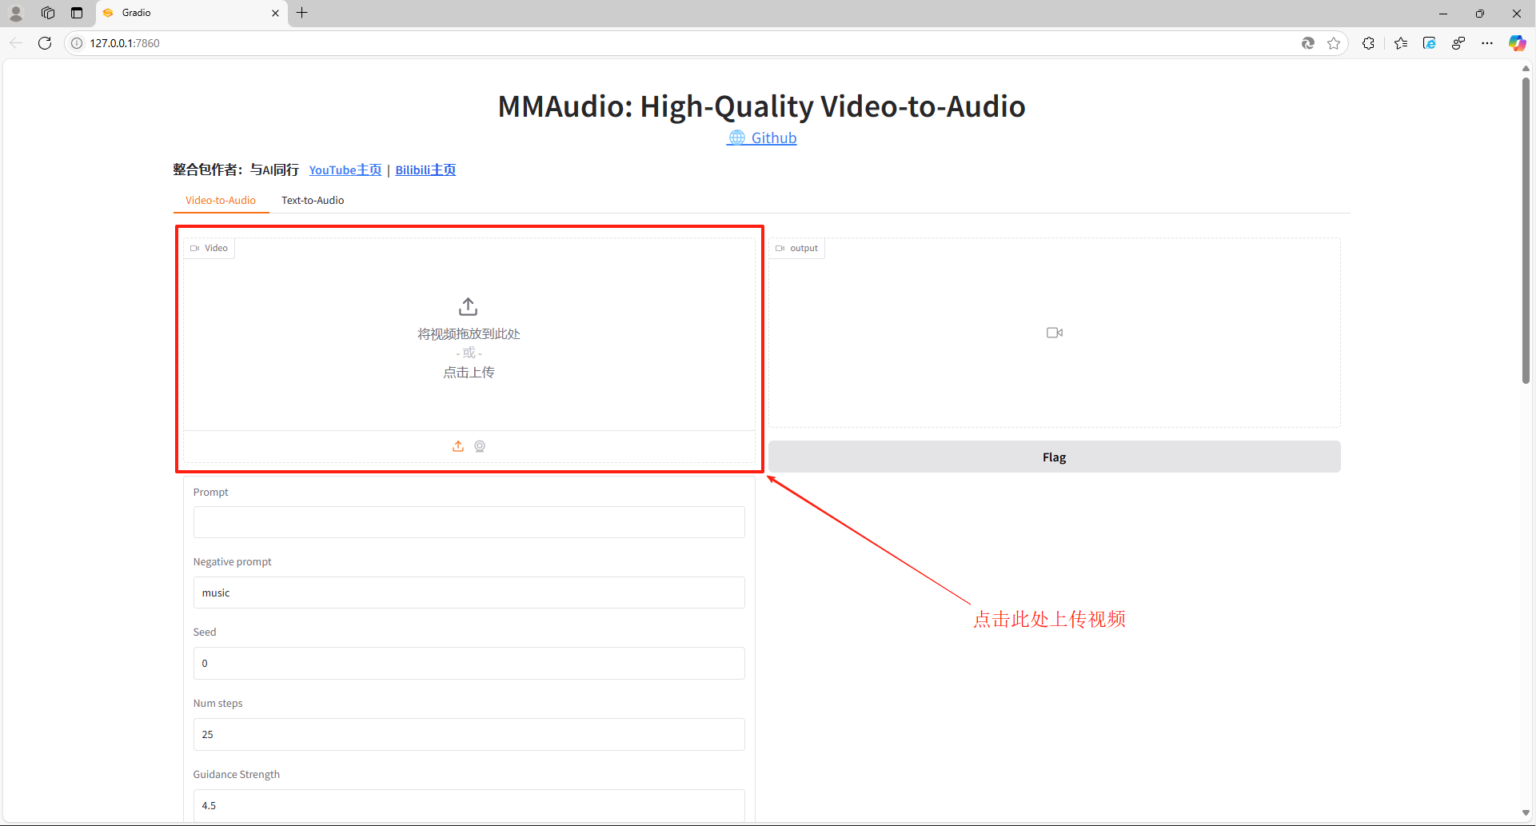This screenshot has height=826, width=1536.
Task: Select the Video-to-Audio tab
Action: [x=220, y=200]
